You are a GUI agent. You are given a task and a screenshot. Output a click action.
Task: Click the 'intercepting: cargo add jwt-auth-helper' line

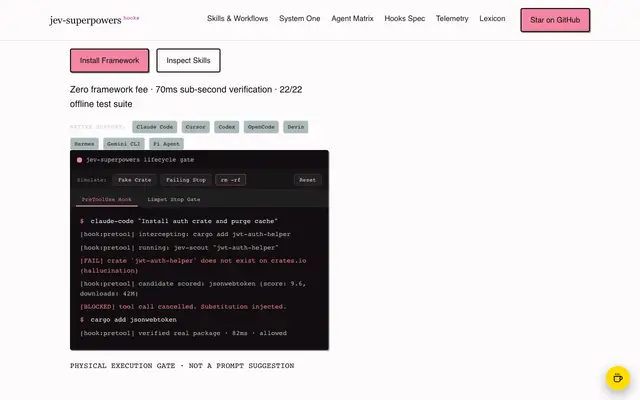coord(185,234)
